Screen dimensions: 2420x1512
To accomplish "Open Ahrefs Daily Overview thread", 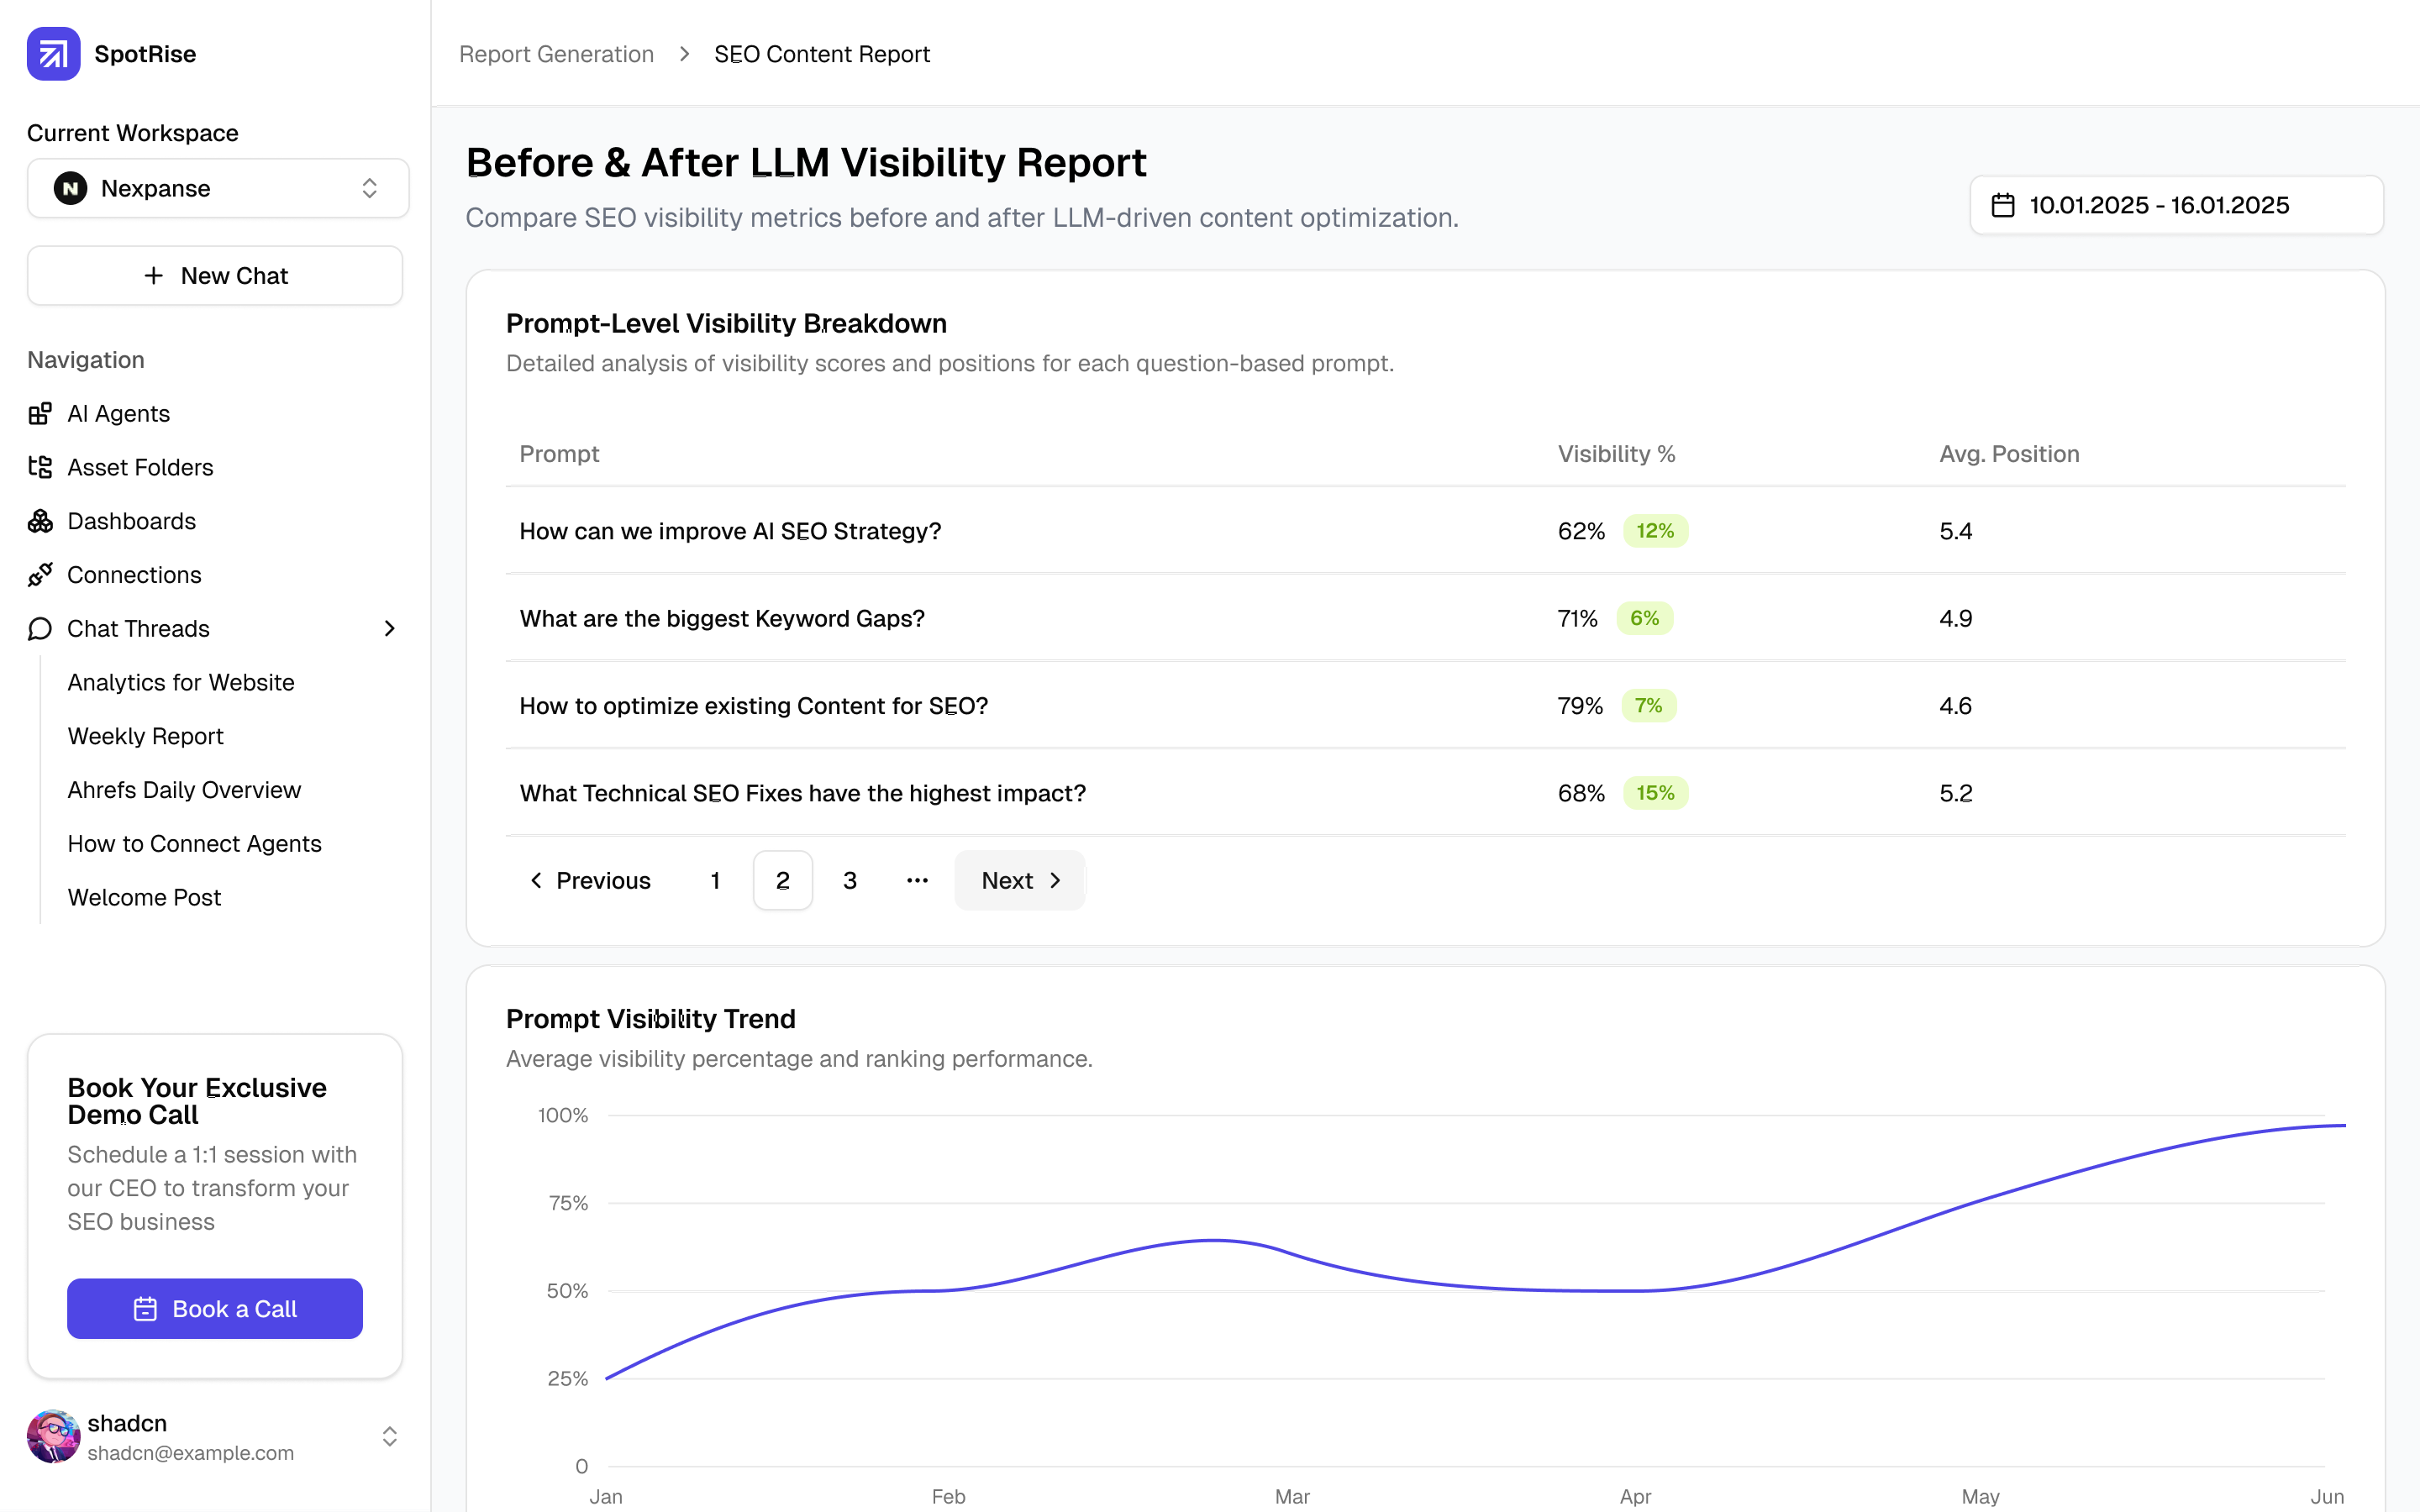I will coord(184,790).
